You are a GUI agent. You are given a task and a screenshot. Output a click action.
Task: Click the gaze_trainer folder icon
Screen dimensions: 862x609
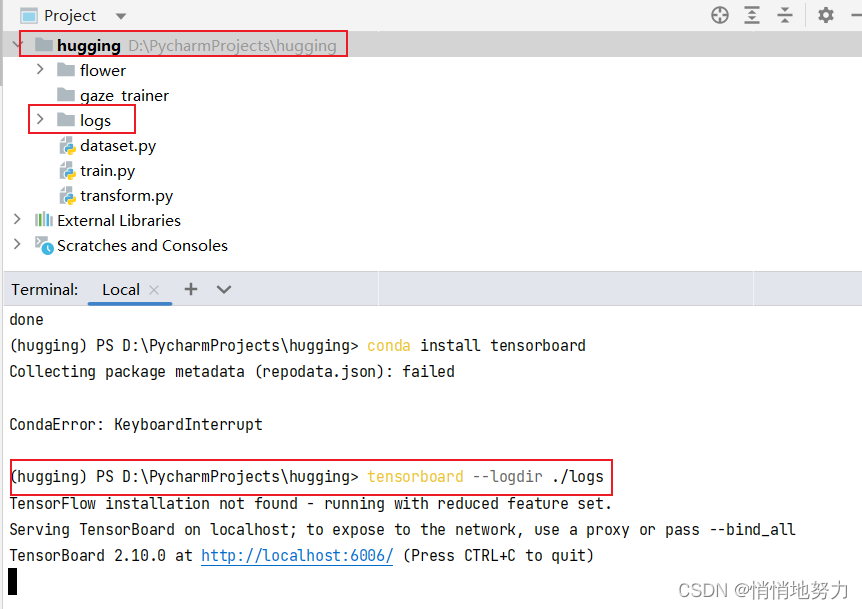pyautogui.click(x=66, y=95)
